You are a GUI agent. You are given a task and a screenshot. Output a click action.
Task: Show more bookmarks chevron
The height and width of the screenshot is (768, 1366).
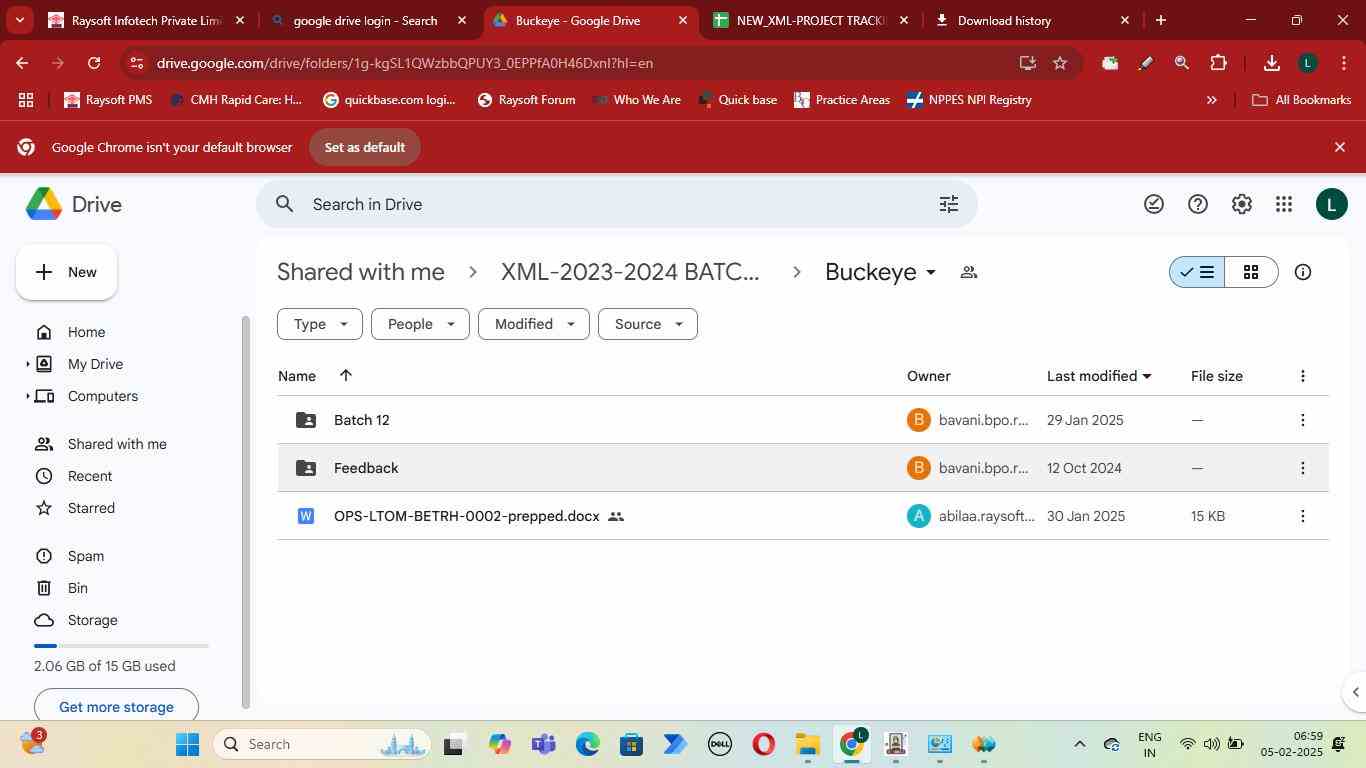pos(1212,100)
